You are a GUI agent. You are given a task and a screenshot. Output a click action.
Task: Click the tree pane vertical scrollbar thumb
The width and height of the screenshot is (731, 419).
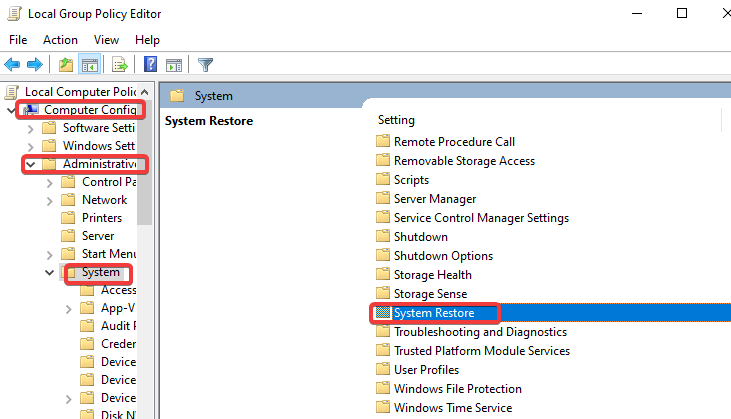point(145,163)
